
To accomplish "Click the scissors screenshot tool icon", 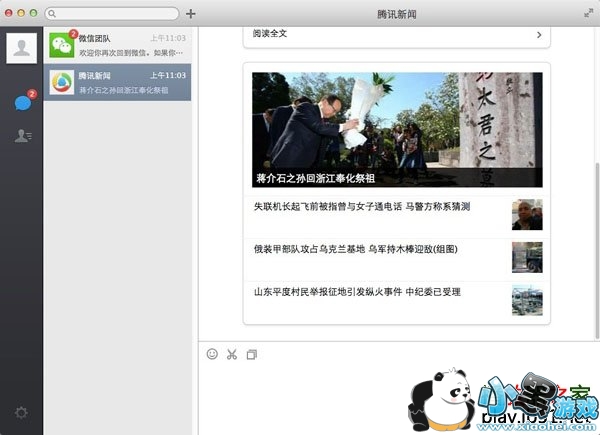I will pos(232,354).
